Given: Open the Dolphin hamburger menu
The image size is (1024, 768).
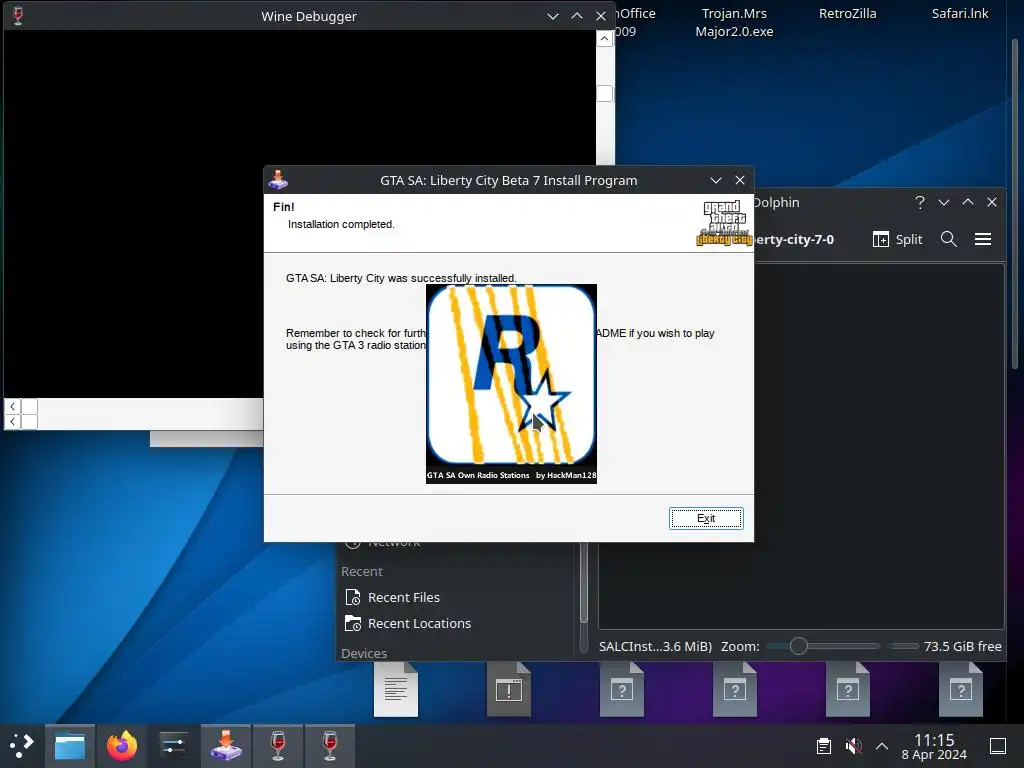Looking at the screenshot, I should tap(983, 239).
